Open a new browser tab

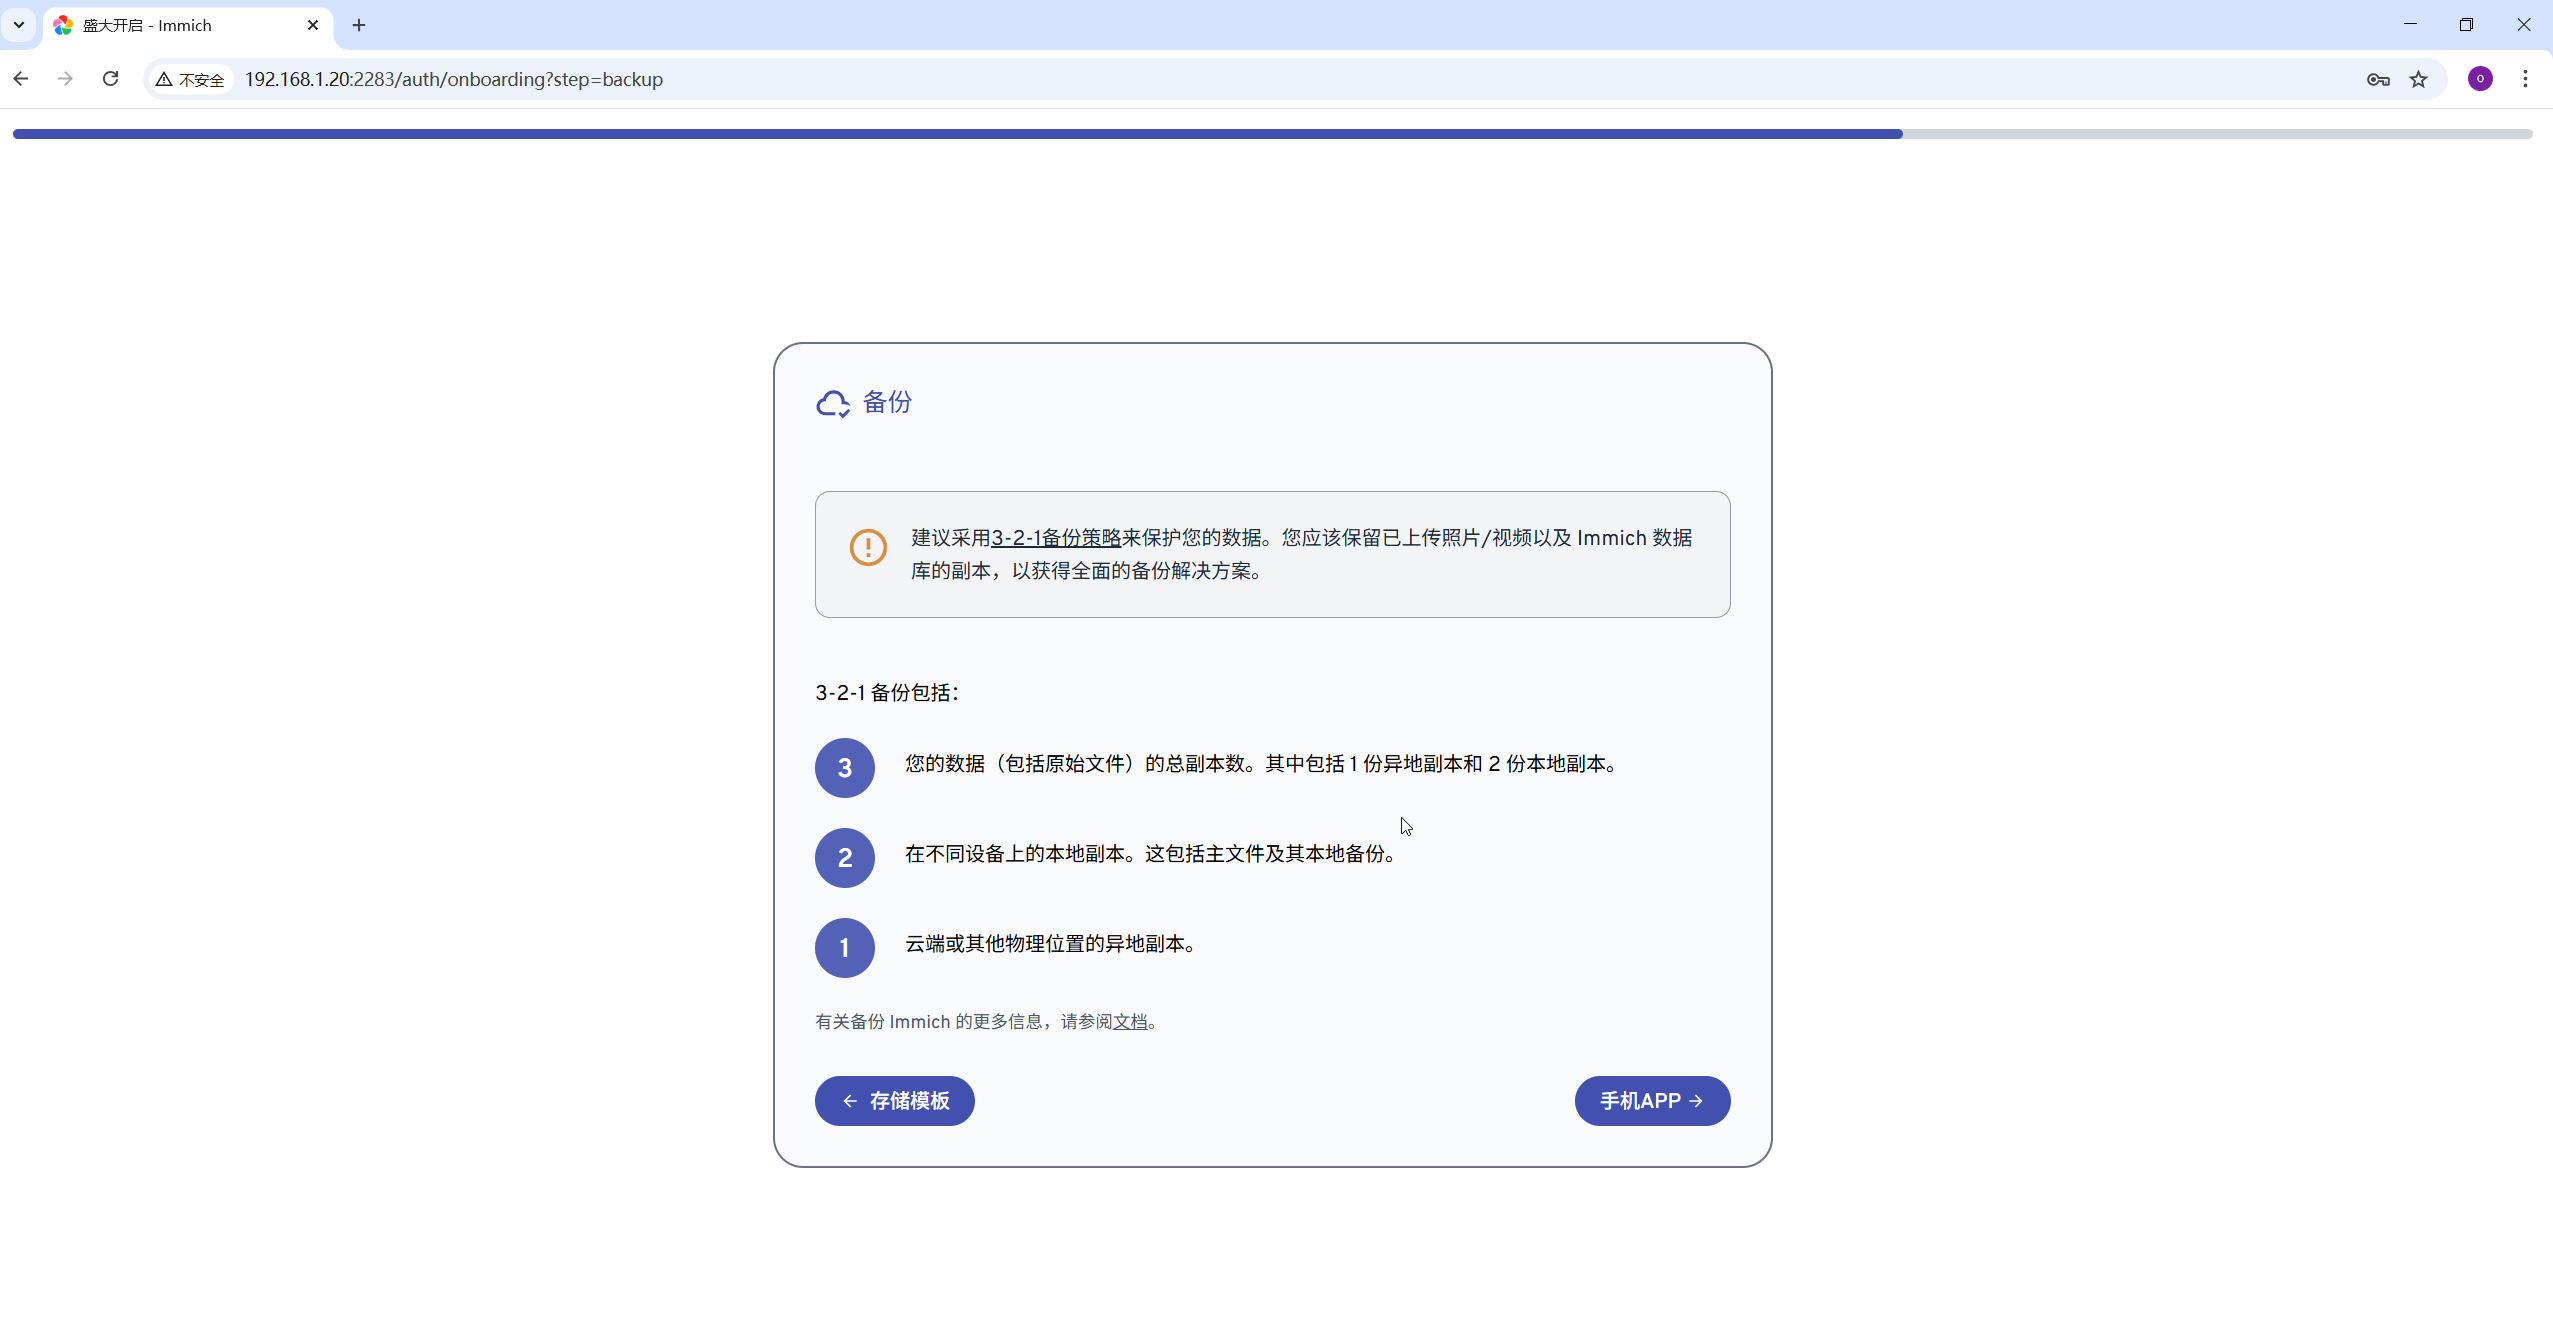[x=359, y=25]
